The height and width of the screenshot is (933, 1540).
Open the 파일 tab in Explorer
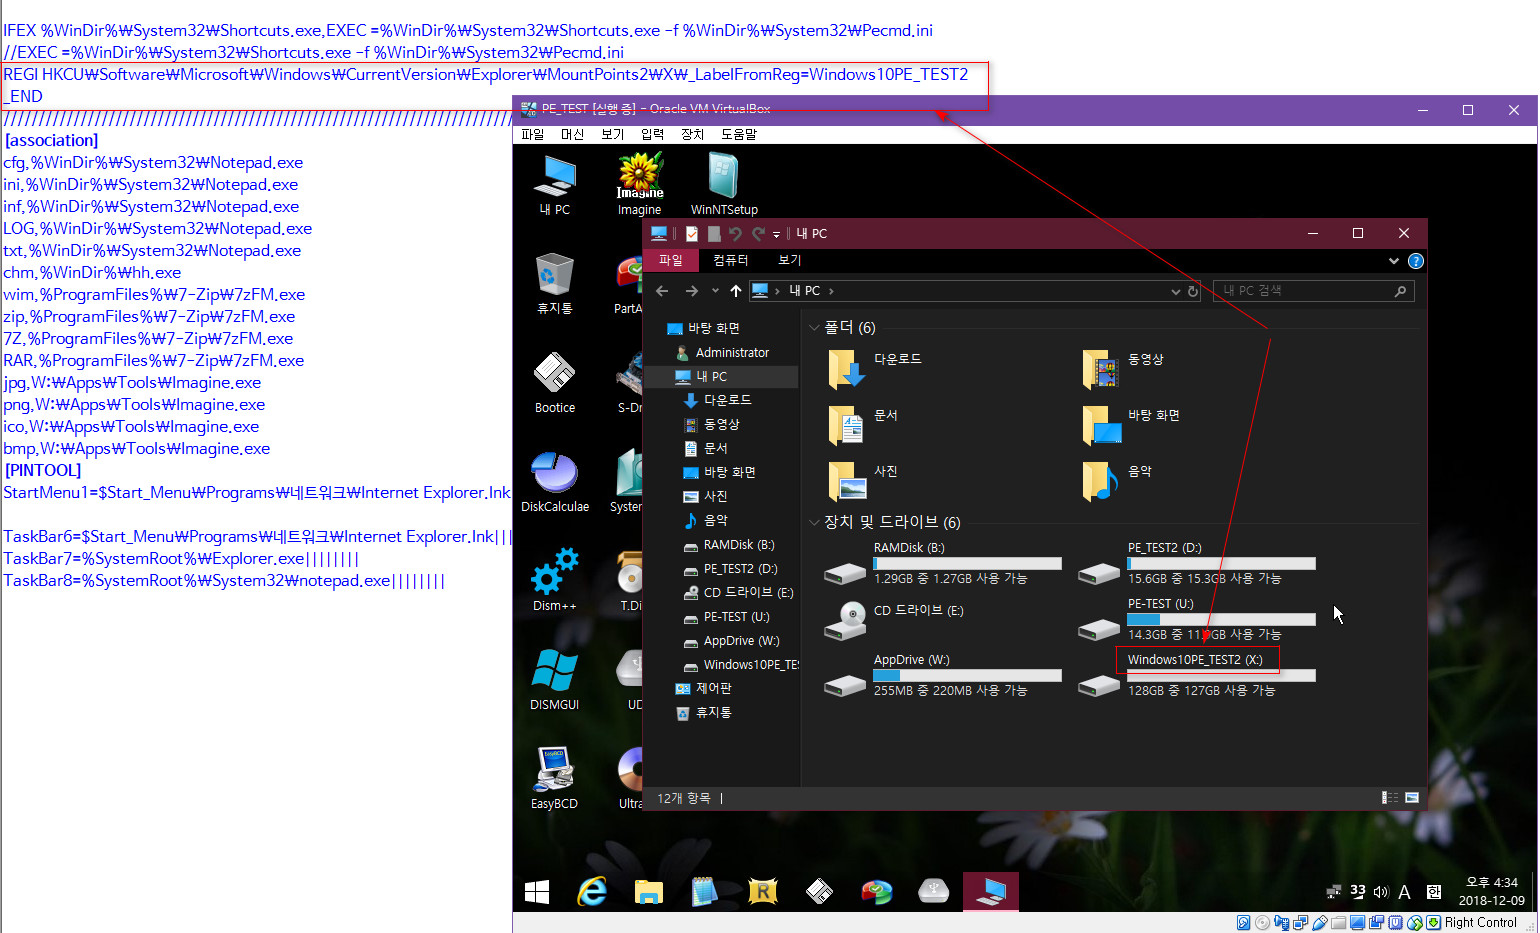tap(671, 260)
